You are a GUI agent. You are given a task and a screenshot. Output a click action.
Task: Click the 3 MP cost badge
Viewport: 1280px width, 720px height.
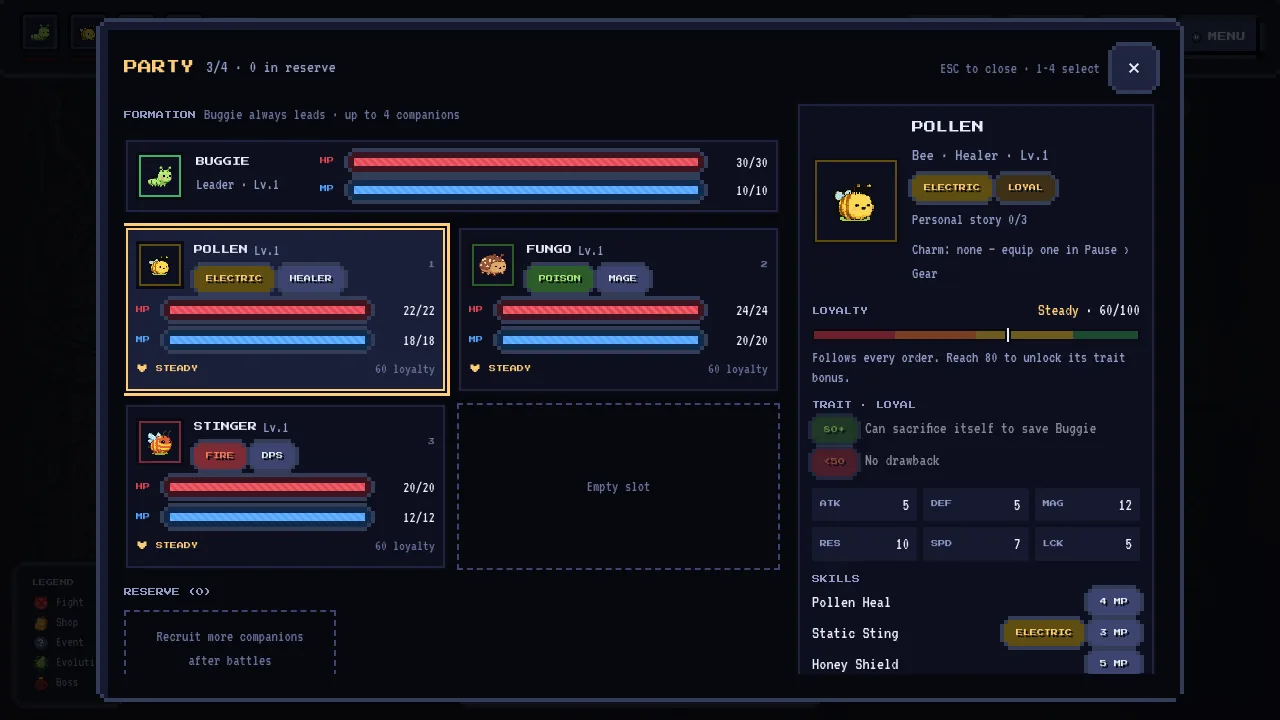point(1113,632)
